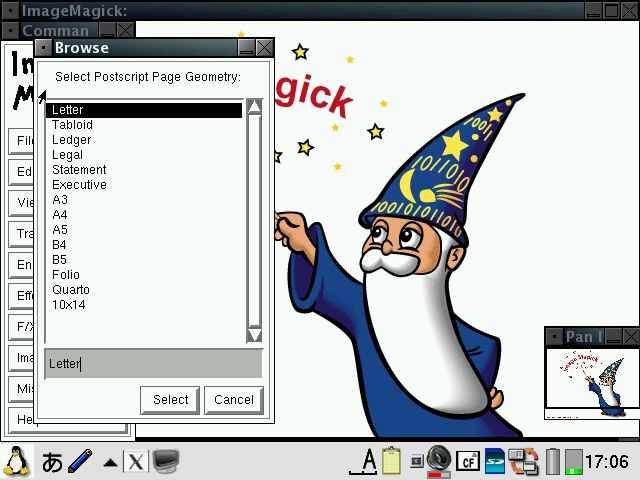Select Legal page geometry
Screen dimensions: 640x480
coord(67,155)
